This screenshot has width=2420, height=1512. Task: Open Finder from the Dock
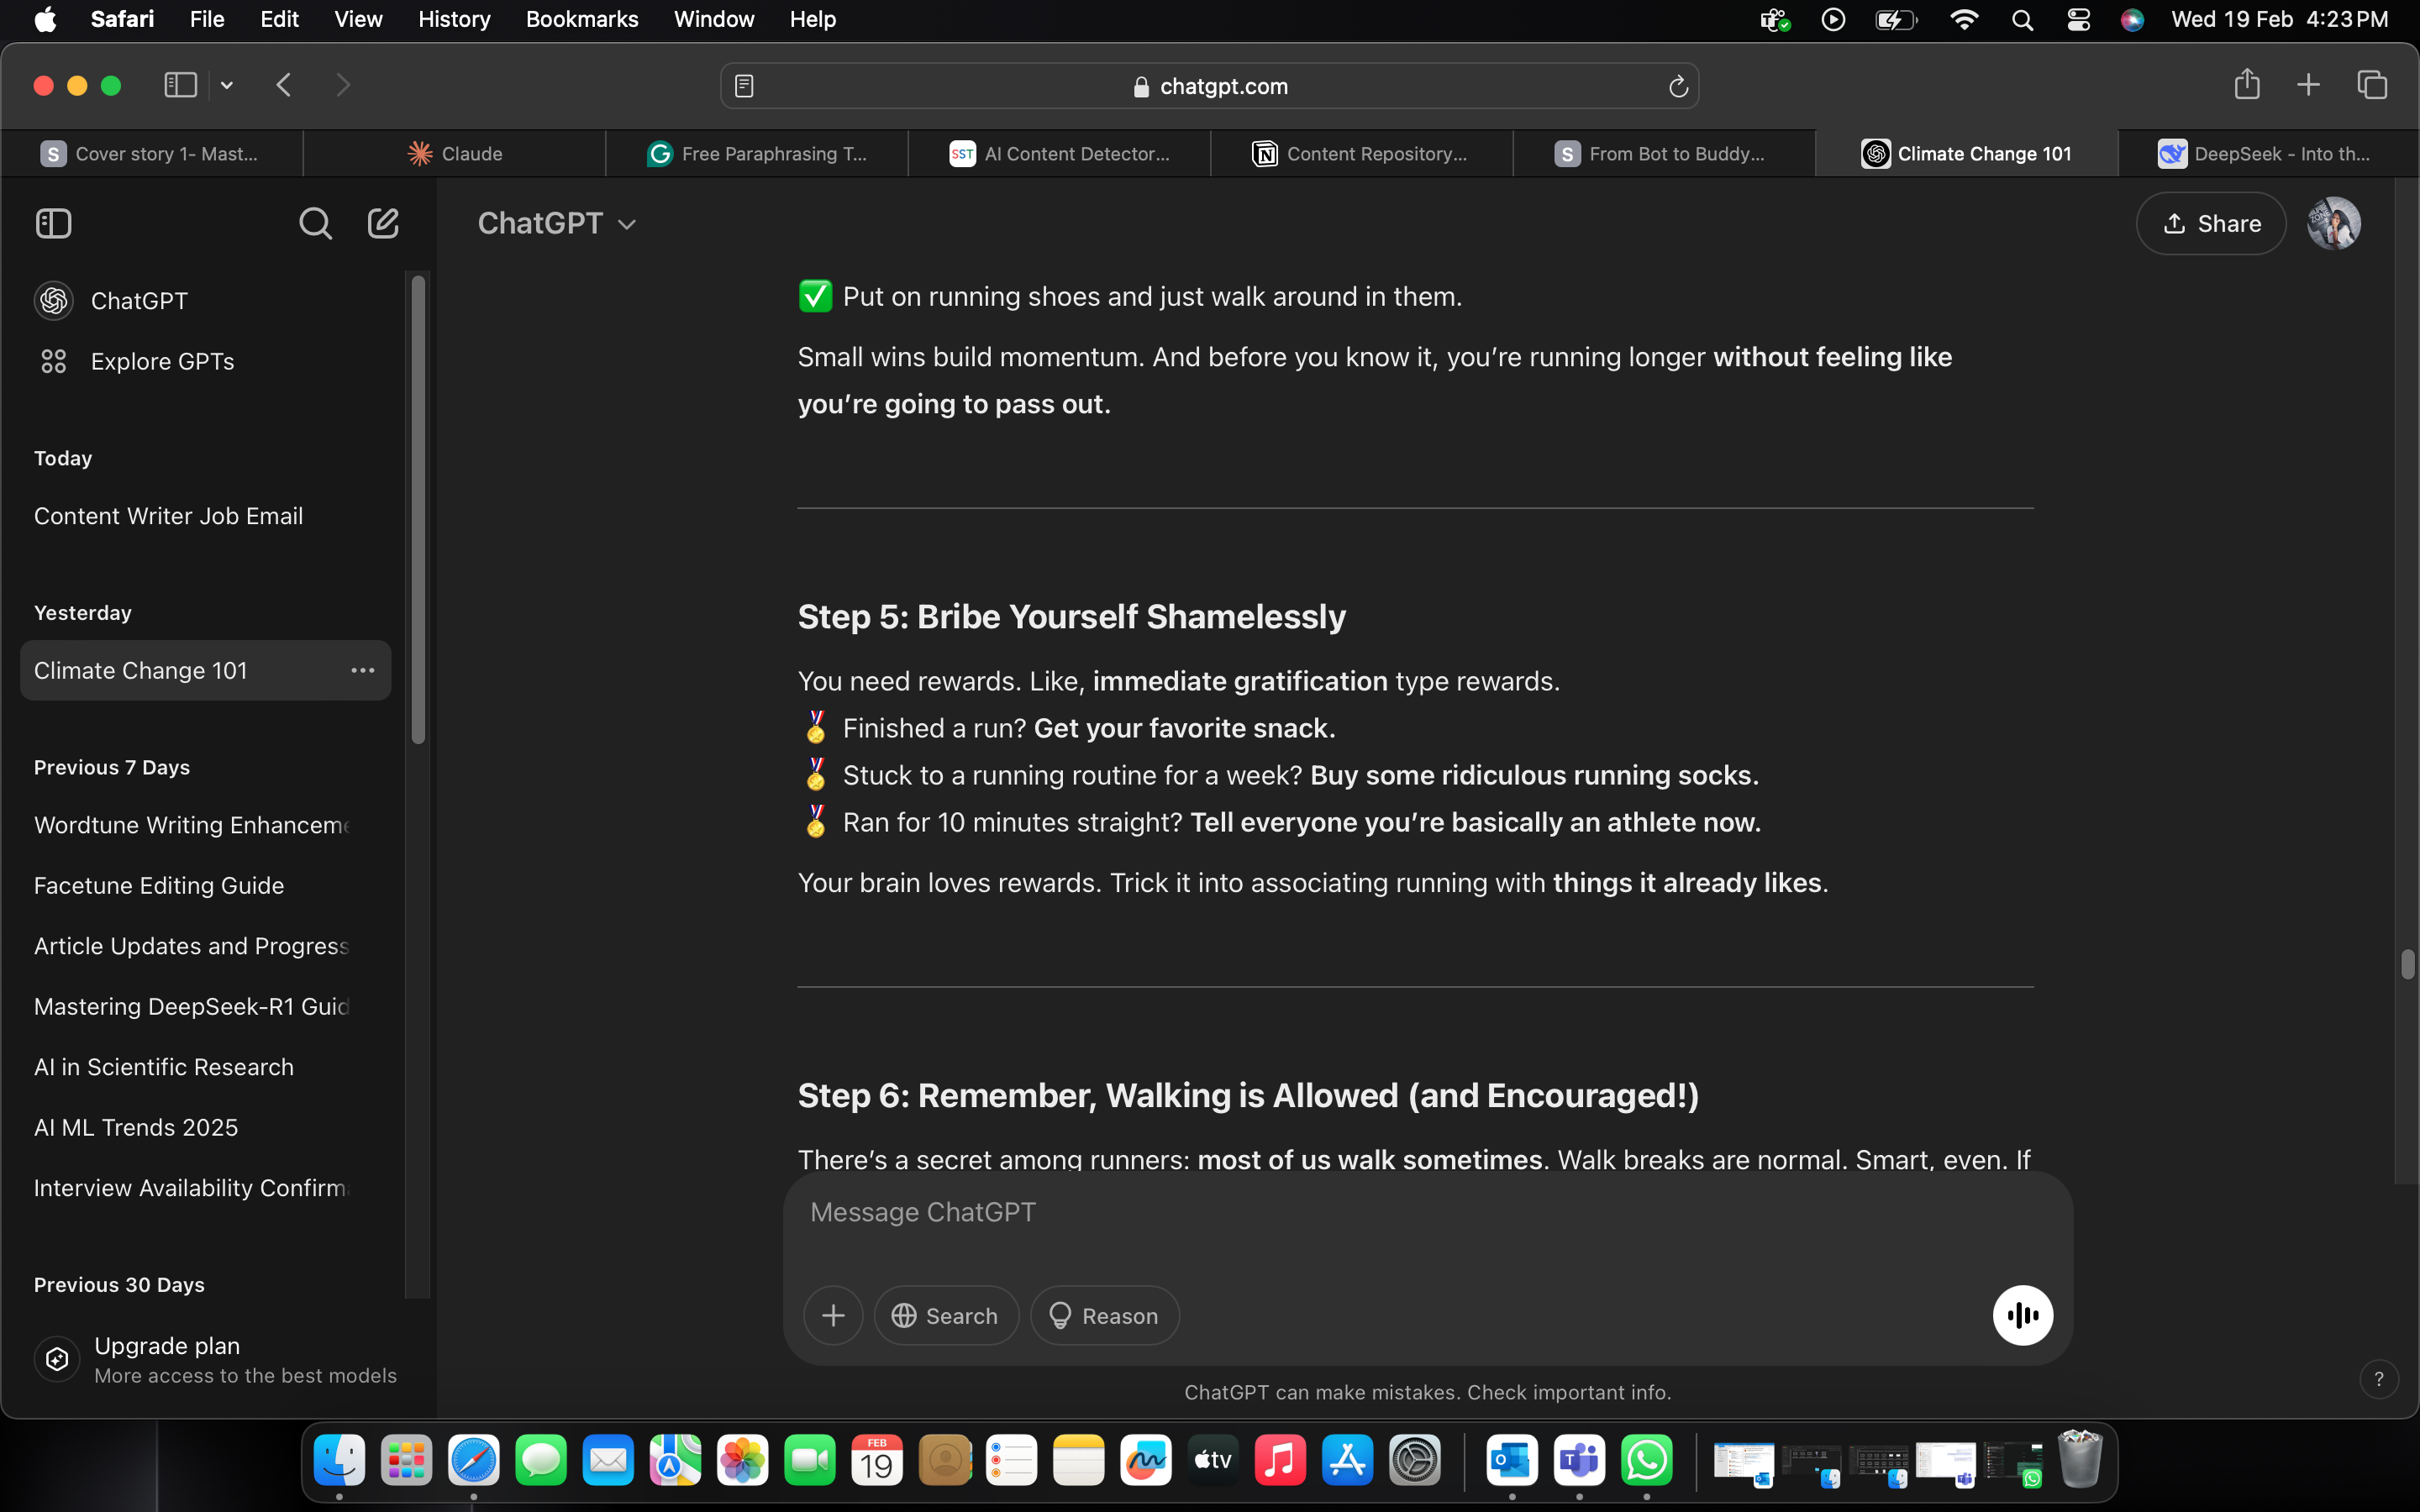(339, 1461)
